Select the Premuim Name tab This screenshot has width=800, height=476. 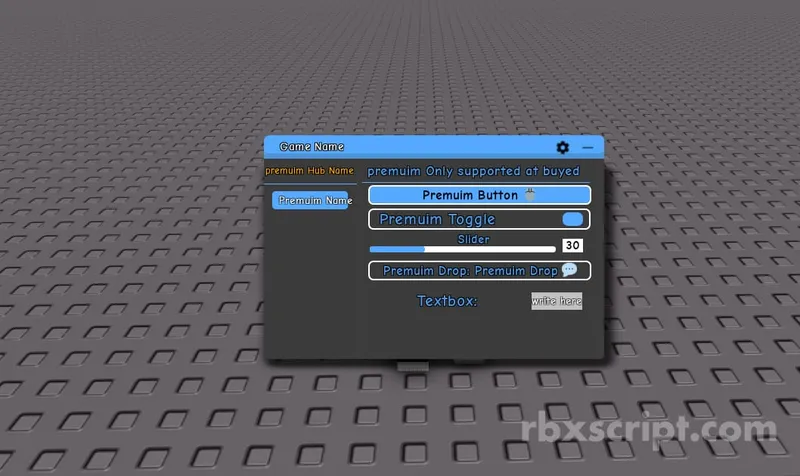[310, 200]
